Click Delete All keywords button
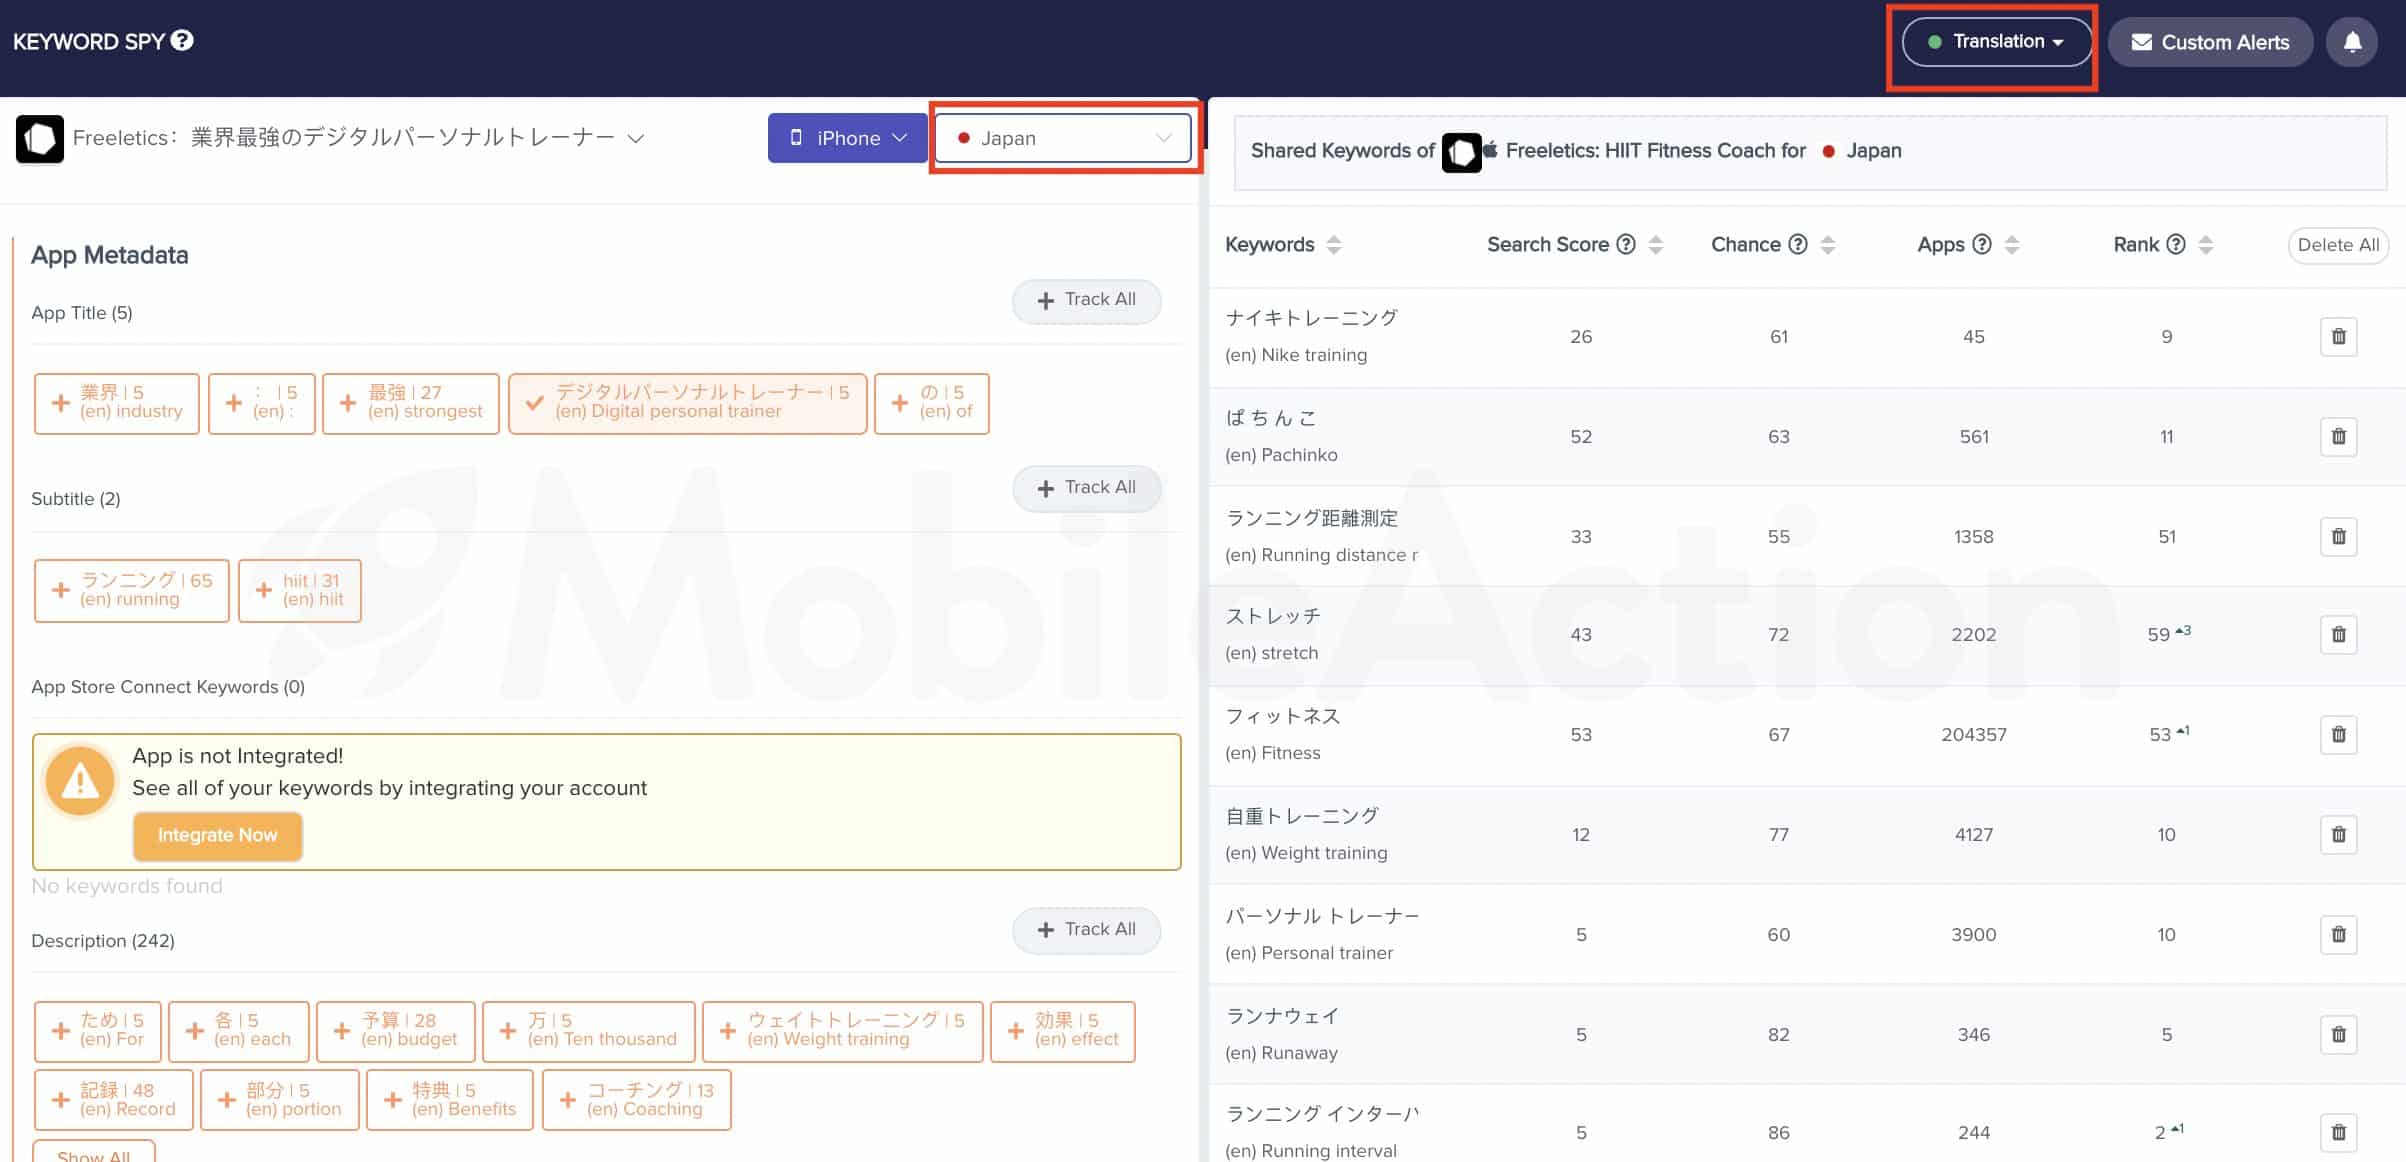2406x1162 pixels. click(2338, 245)
